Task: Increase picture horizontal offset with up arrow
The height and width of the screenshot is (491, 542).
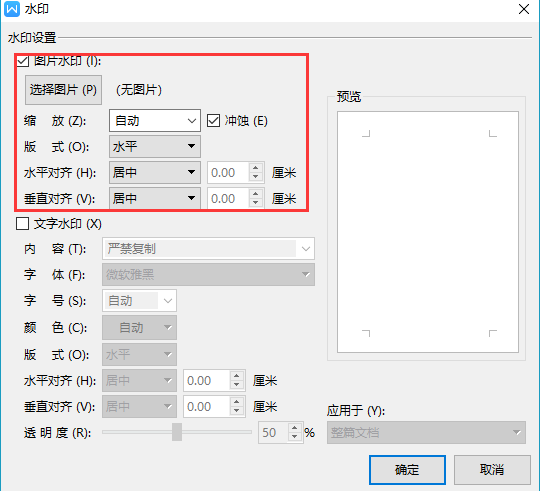Action: click(255, 168)
